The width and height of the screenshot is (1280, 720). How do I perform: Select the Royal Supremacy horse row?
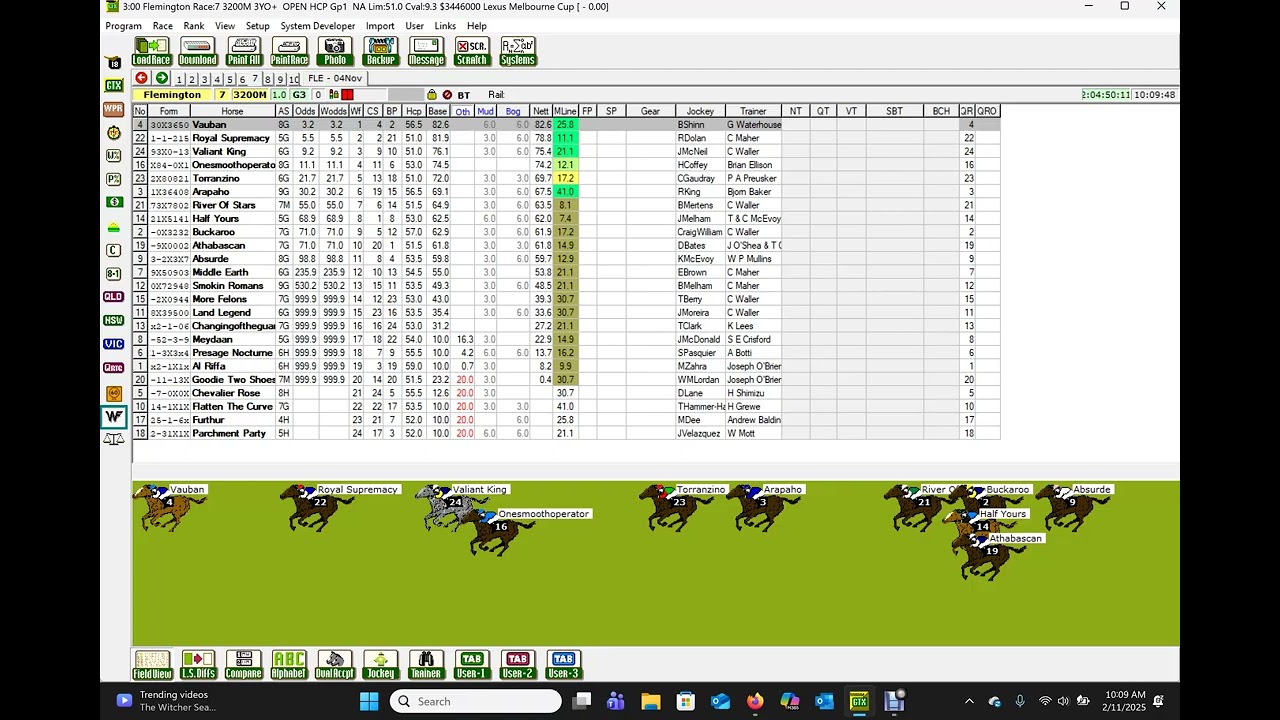tap(566, 138)
